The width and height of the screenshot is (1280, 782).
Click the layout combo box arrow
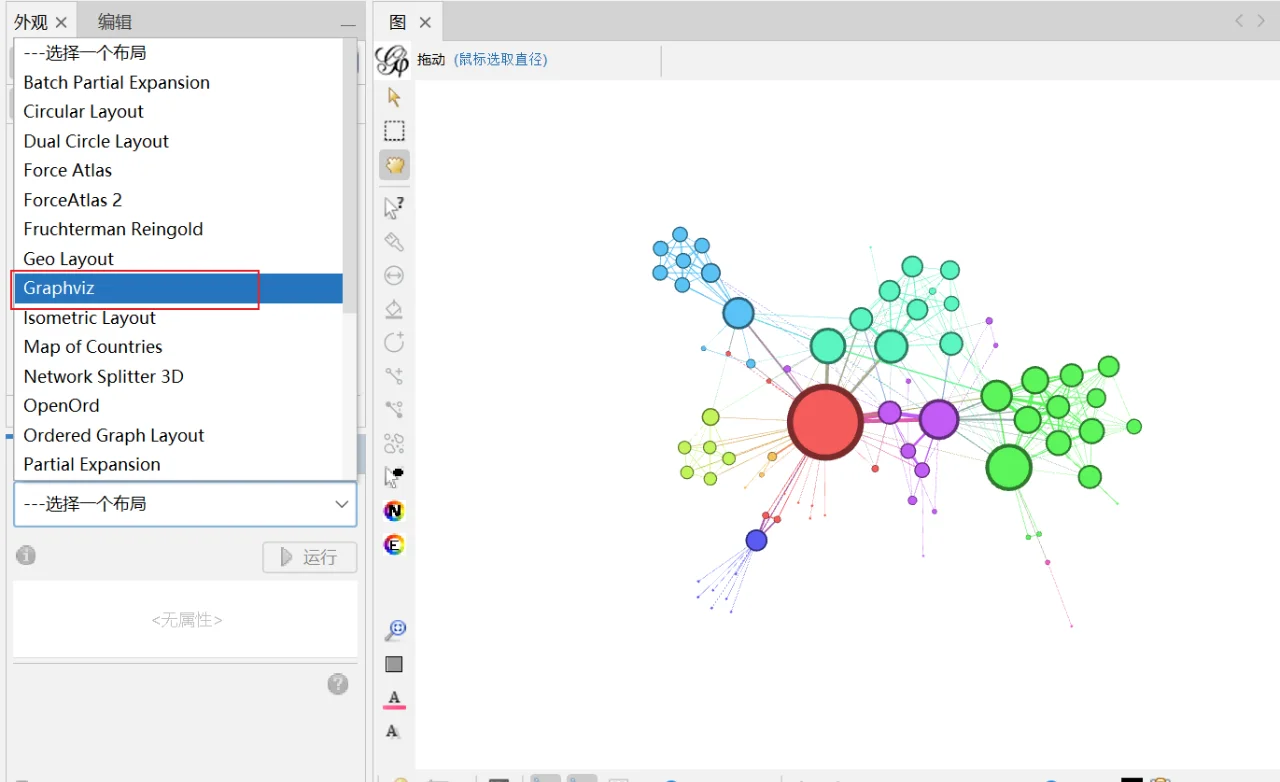tap(341, 504)
